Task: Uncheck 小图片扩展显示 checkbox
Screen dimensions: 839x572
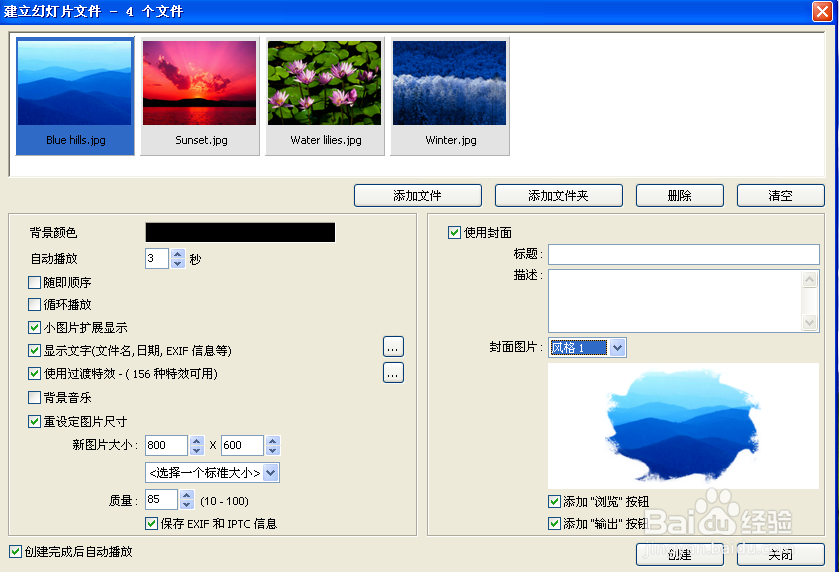Action: coord(34,327)
